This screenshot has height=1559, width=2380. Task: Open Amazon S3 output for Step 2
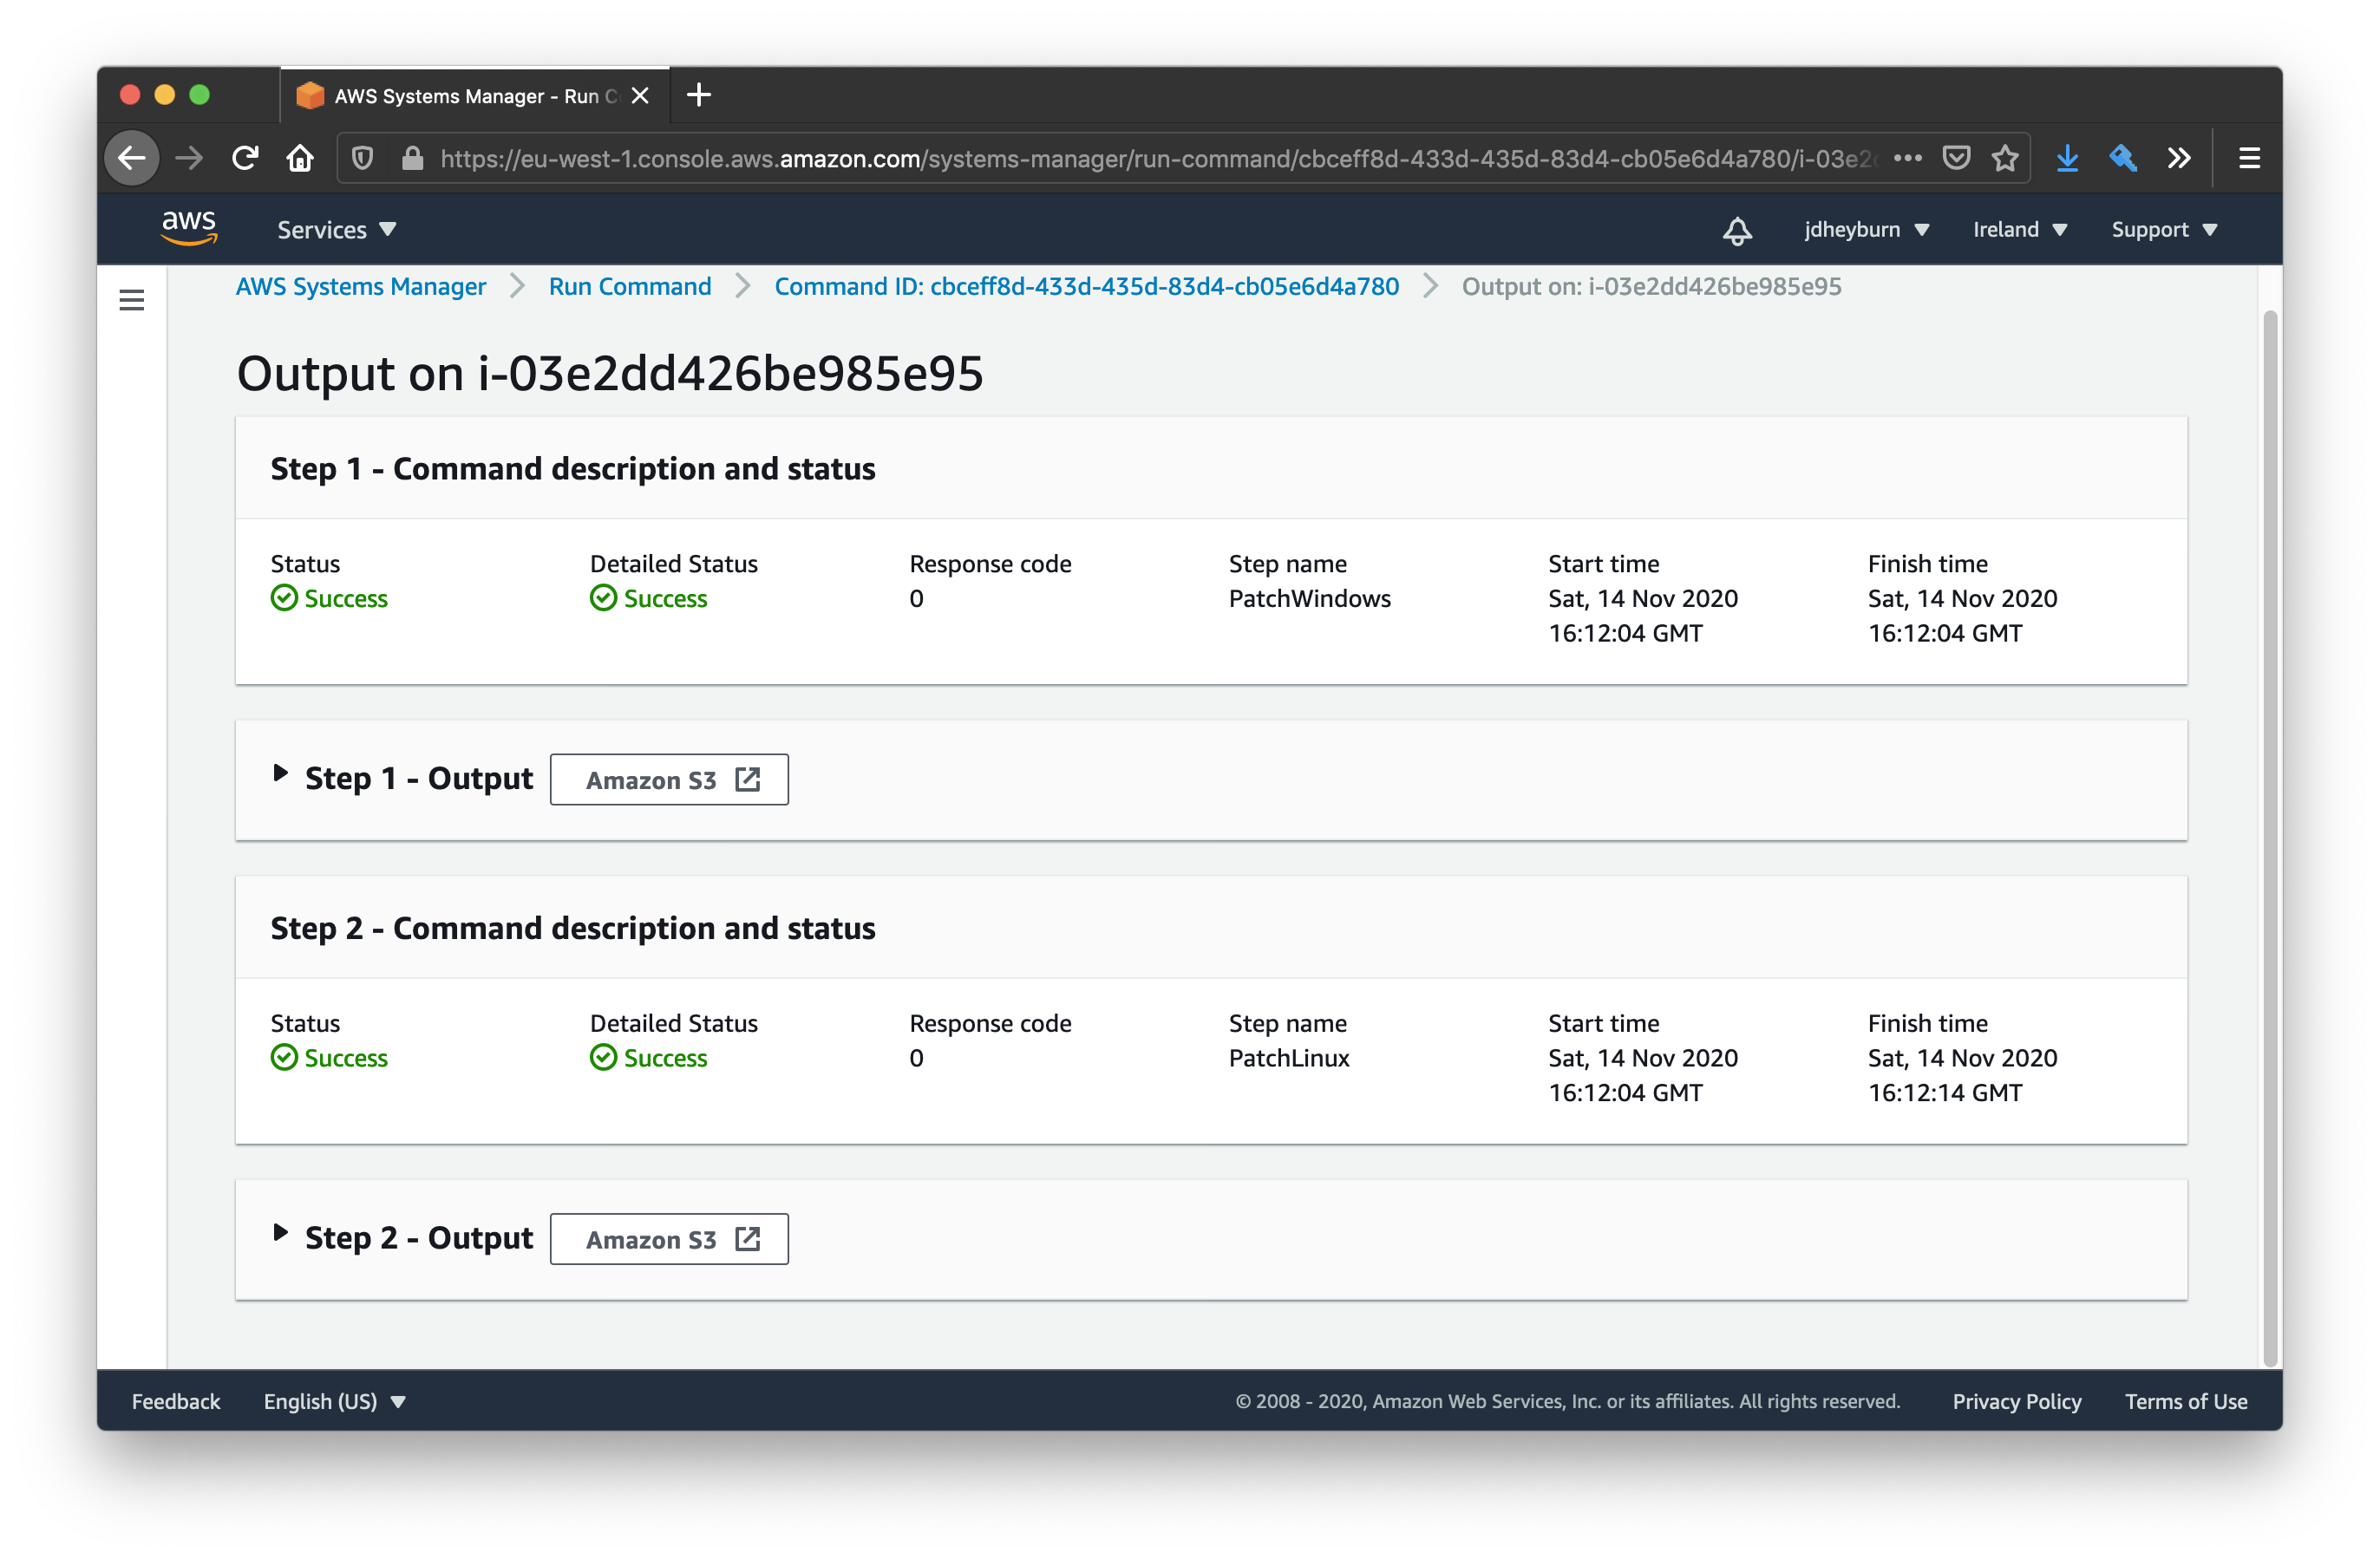tap(668, 1239)
